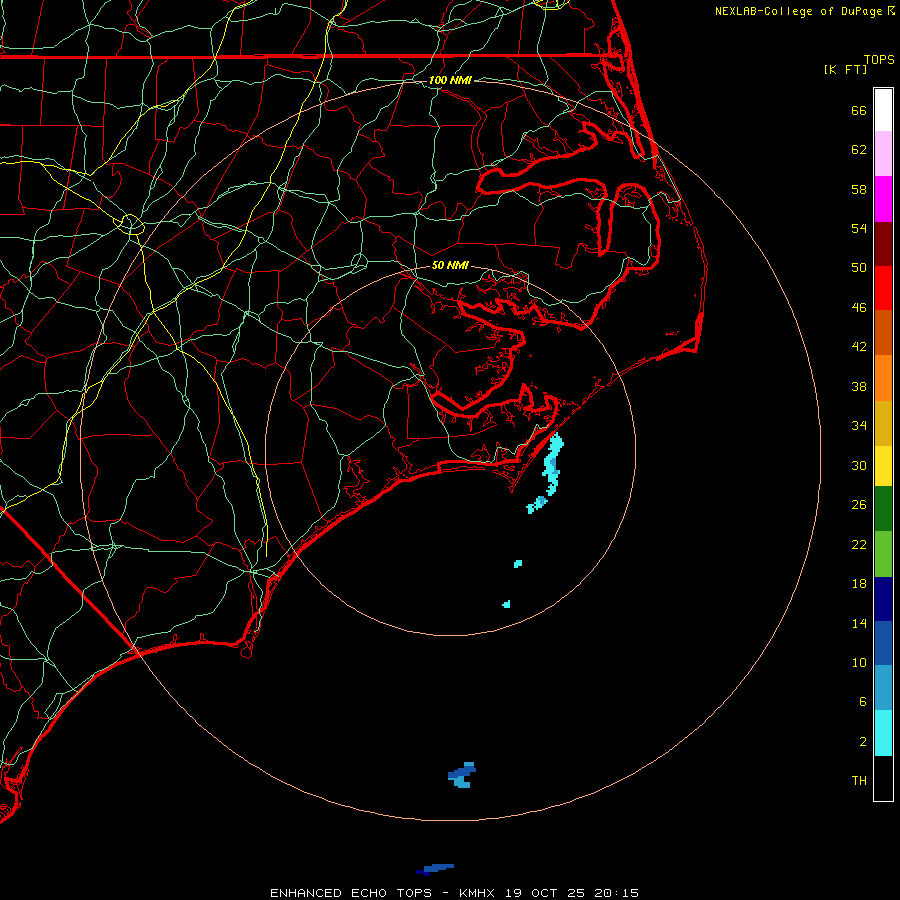Pick the dark orange 42 kft legend swatch
The image size is (900, 900).
pyautogui.click(x=883, y=332)
